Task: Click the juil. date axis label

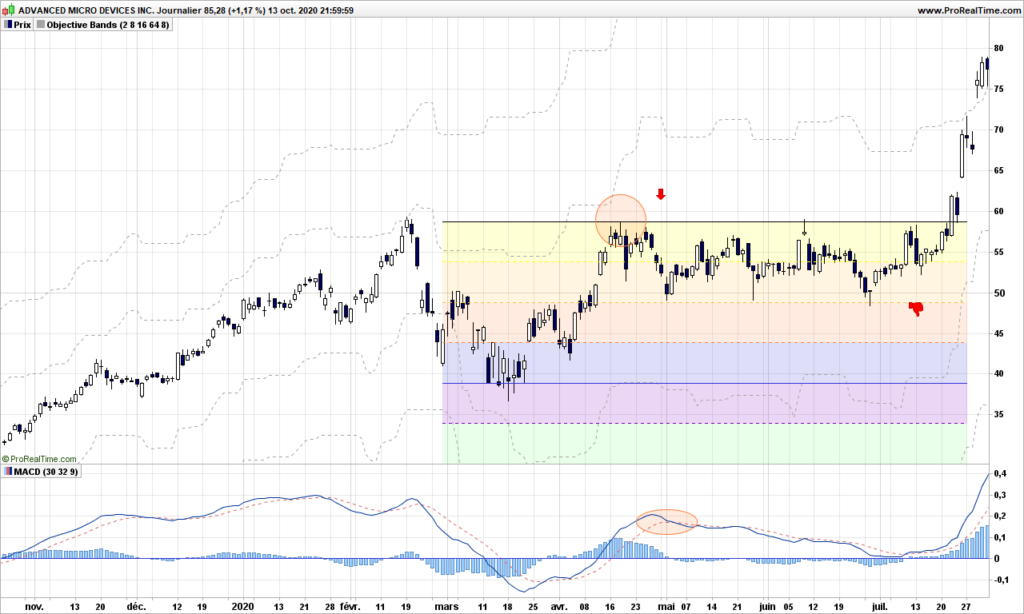Action: pos(880,607)
